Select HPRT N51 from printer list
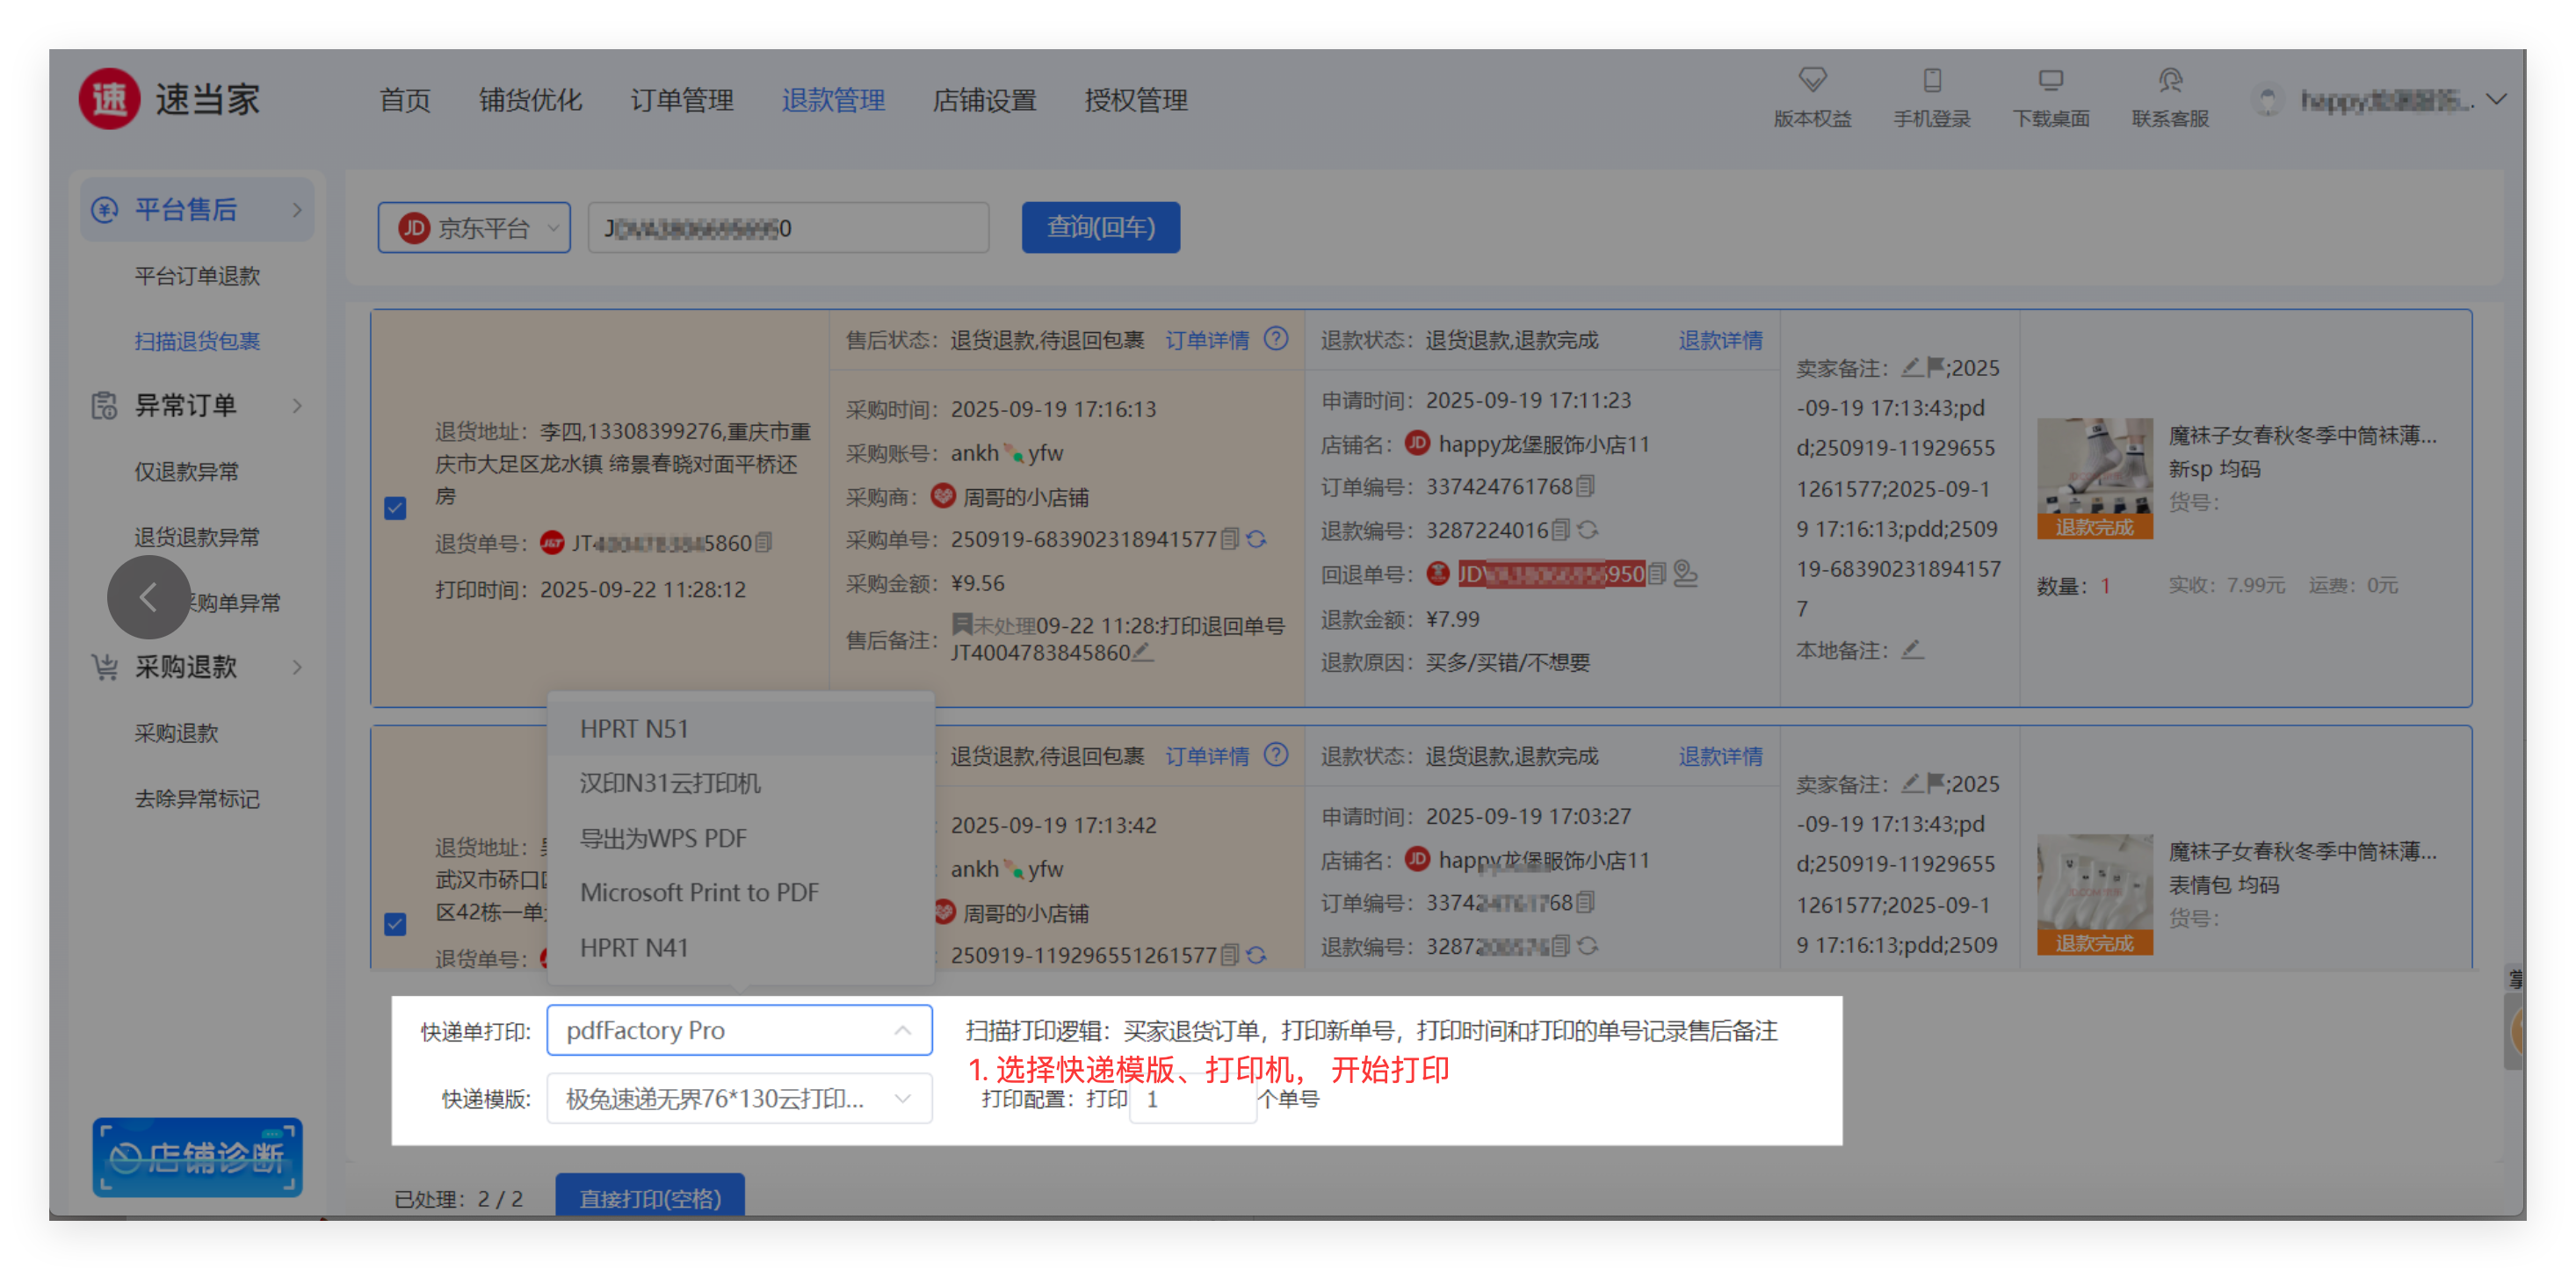This screenshot has width=2576, height=1270. pos(634,729)
